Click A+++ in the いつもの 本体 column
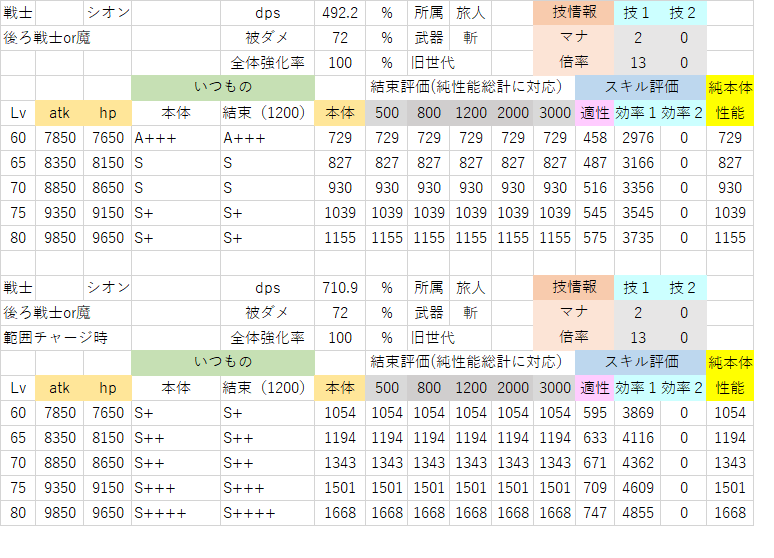 176,138
